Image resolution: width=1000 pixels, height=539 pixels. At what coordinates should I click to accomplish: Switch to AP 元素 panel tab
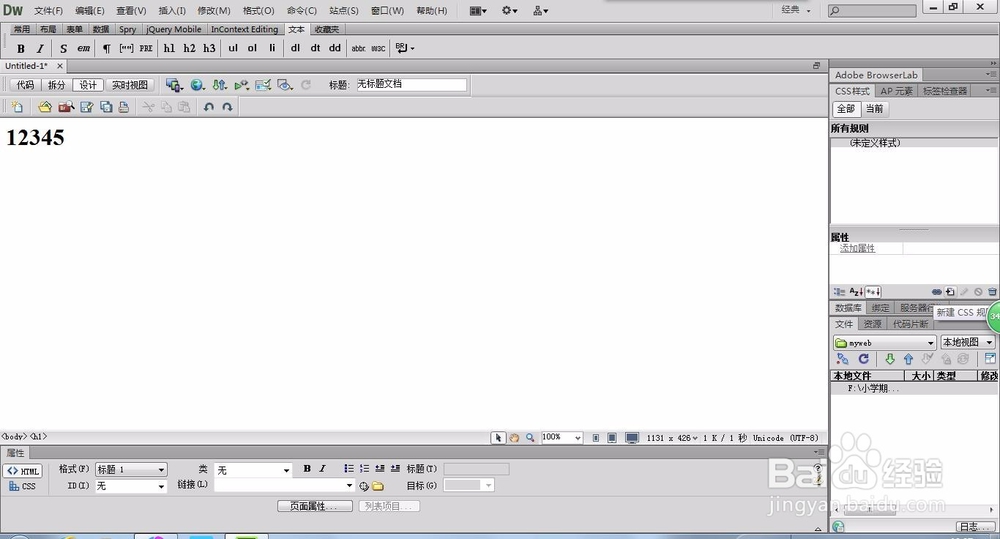(x=896, y=91)
